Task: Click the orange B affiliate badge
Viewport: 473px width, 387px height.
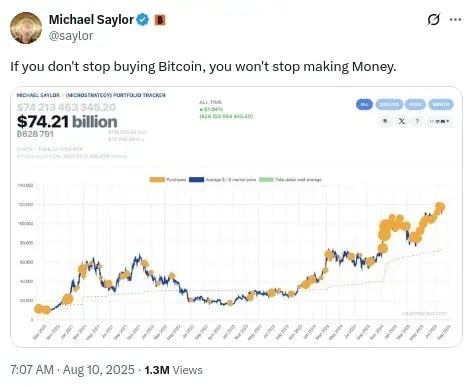Action: click(x=160, y=20)
